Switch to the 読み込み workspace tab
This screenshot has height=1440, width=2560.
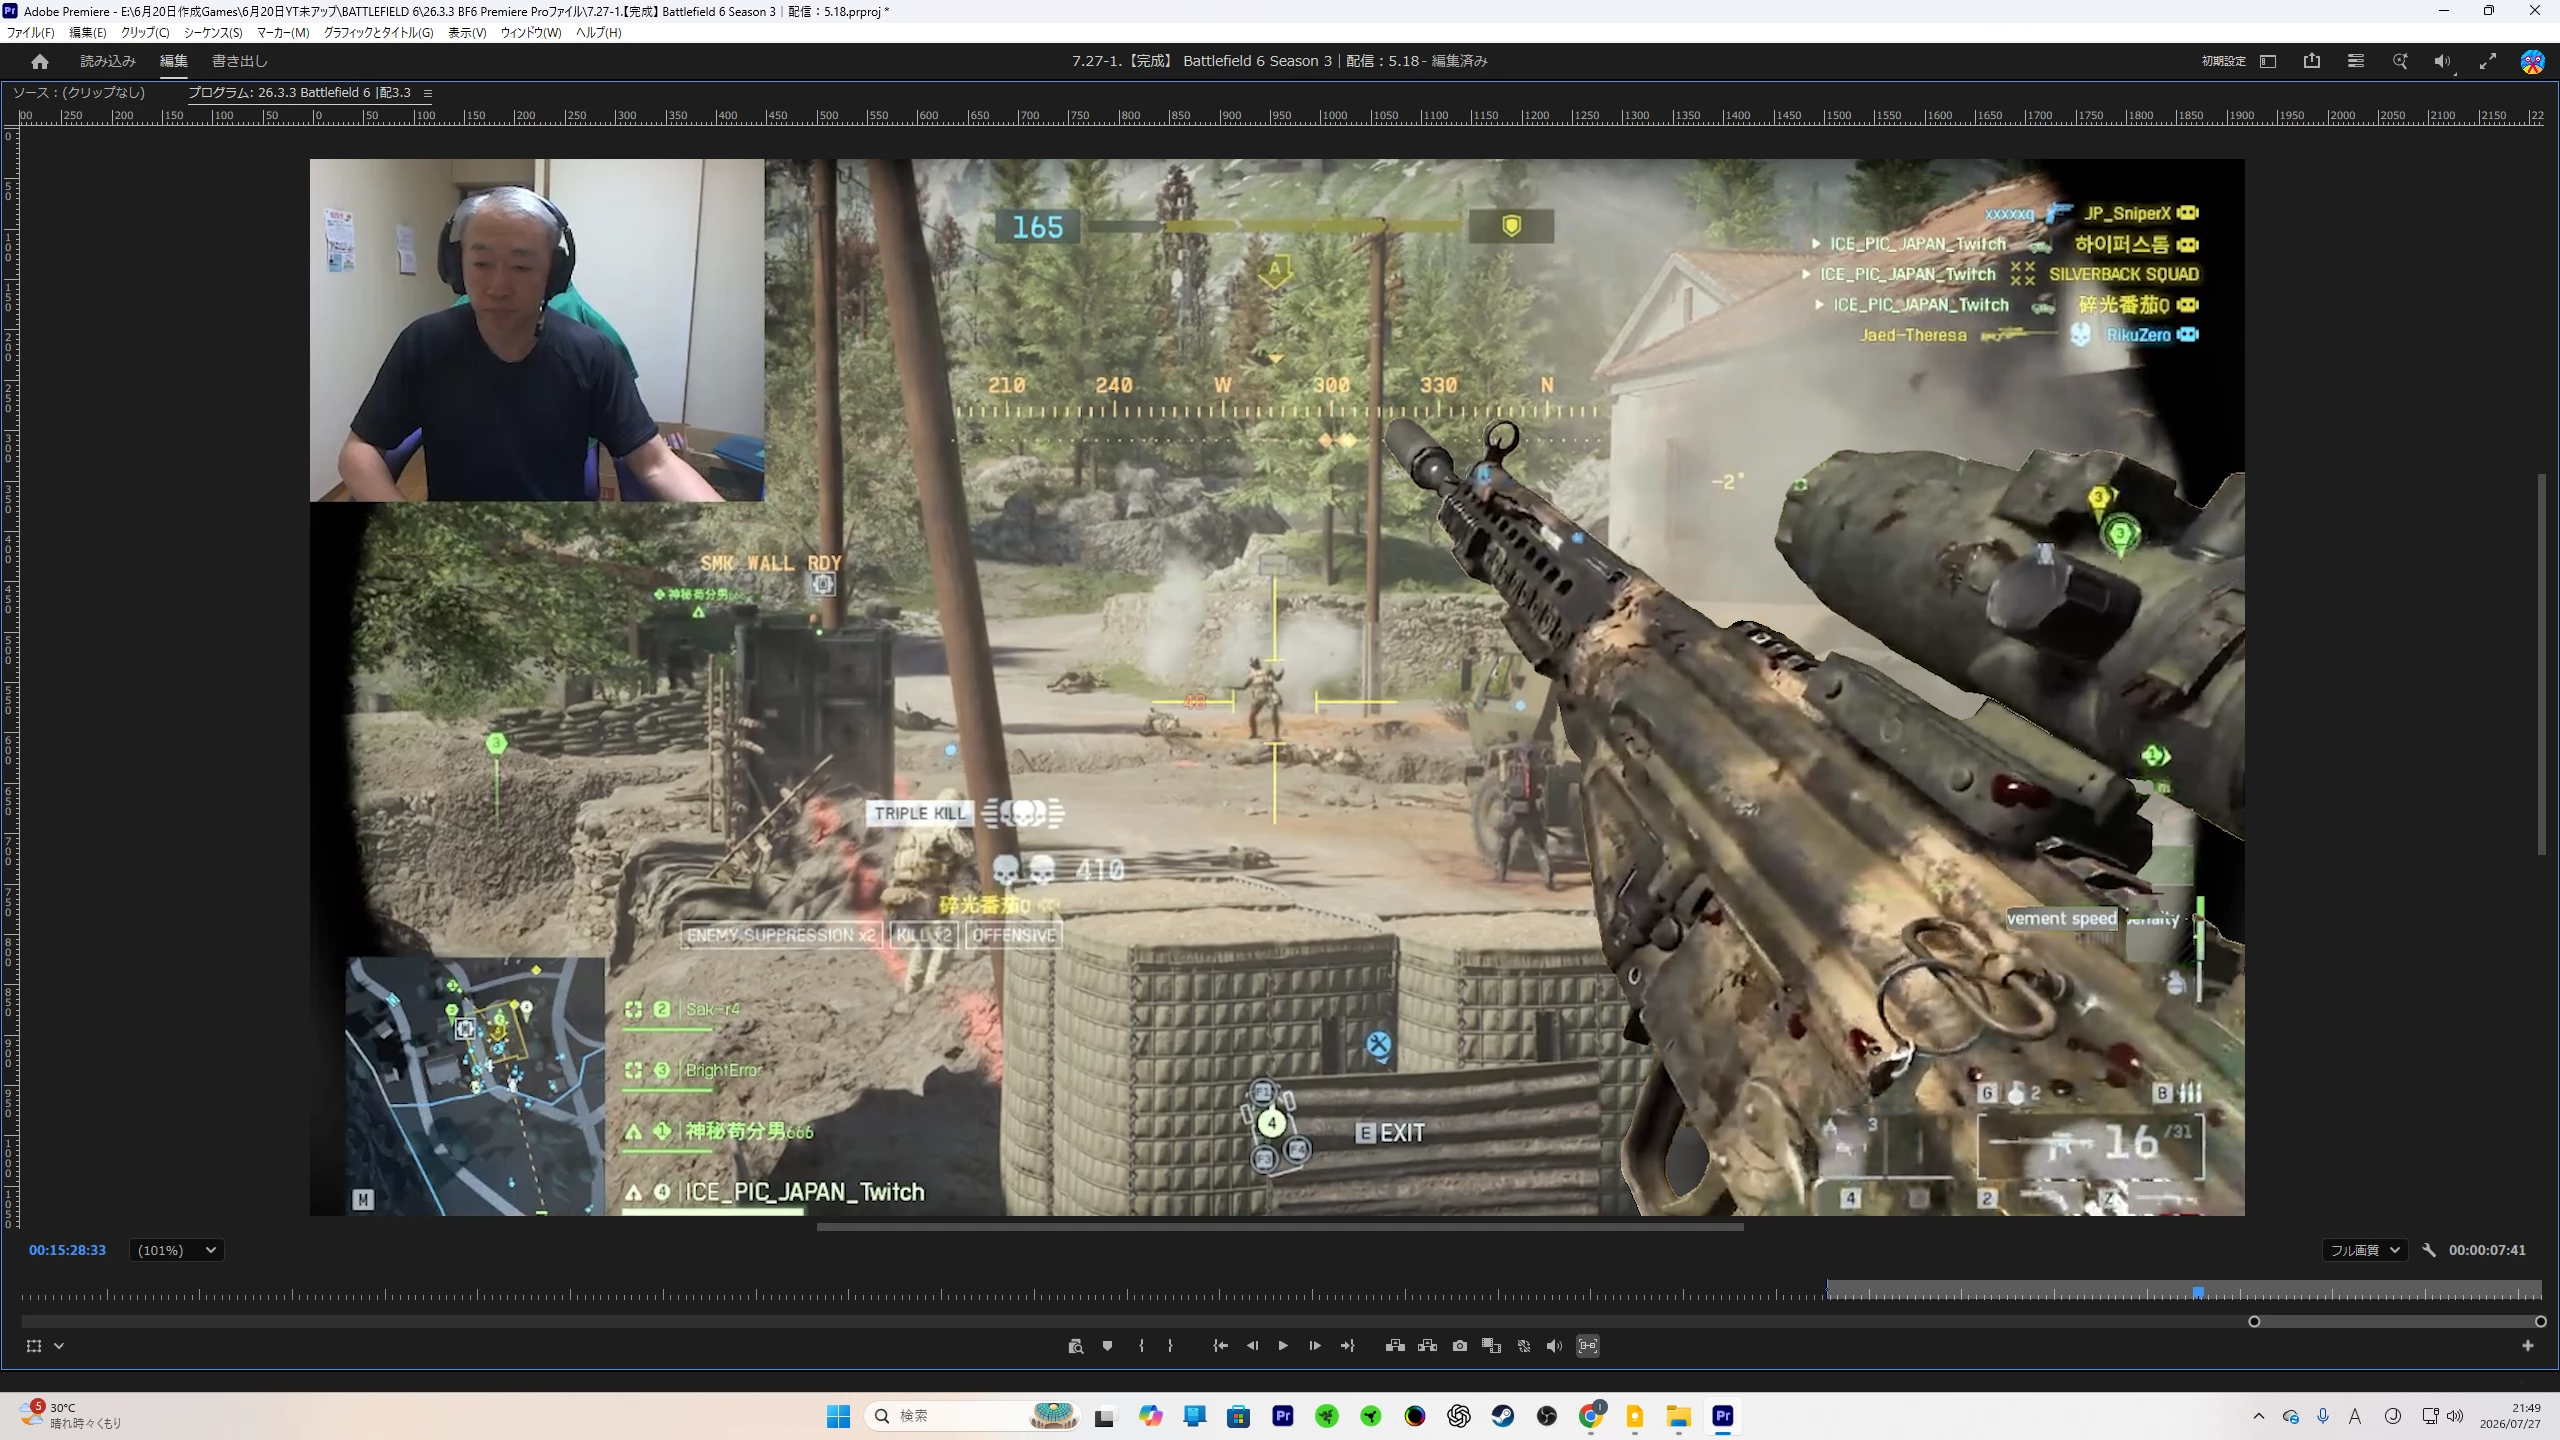[108, 62]
